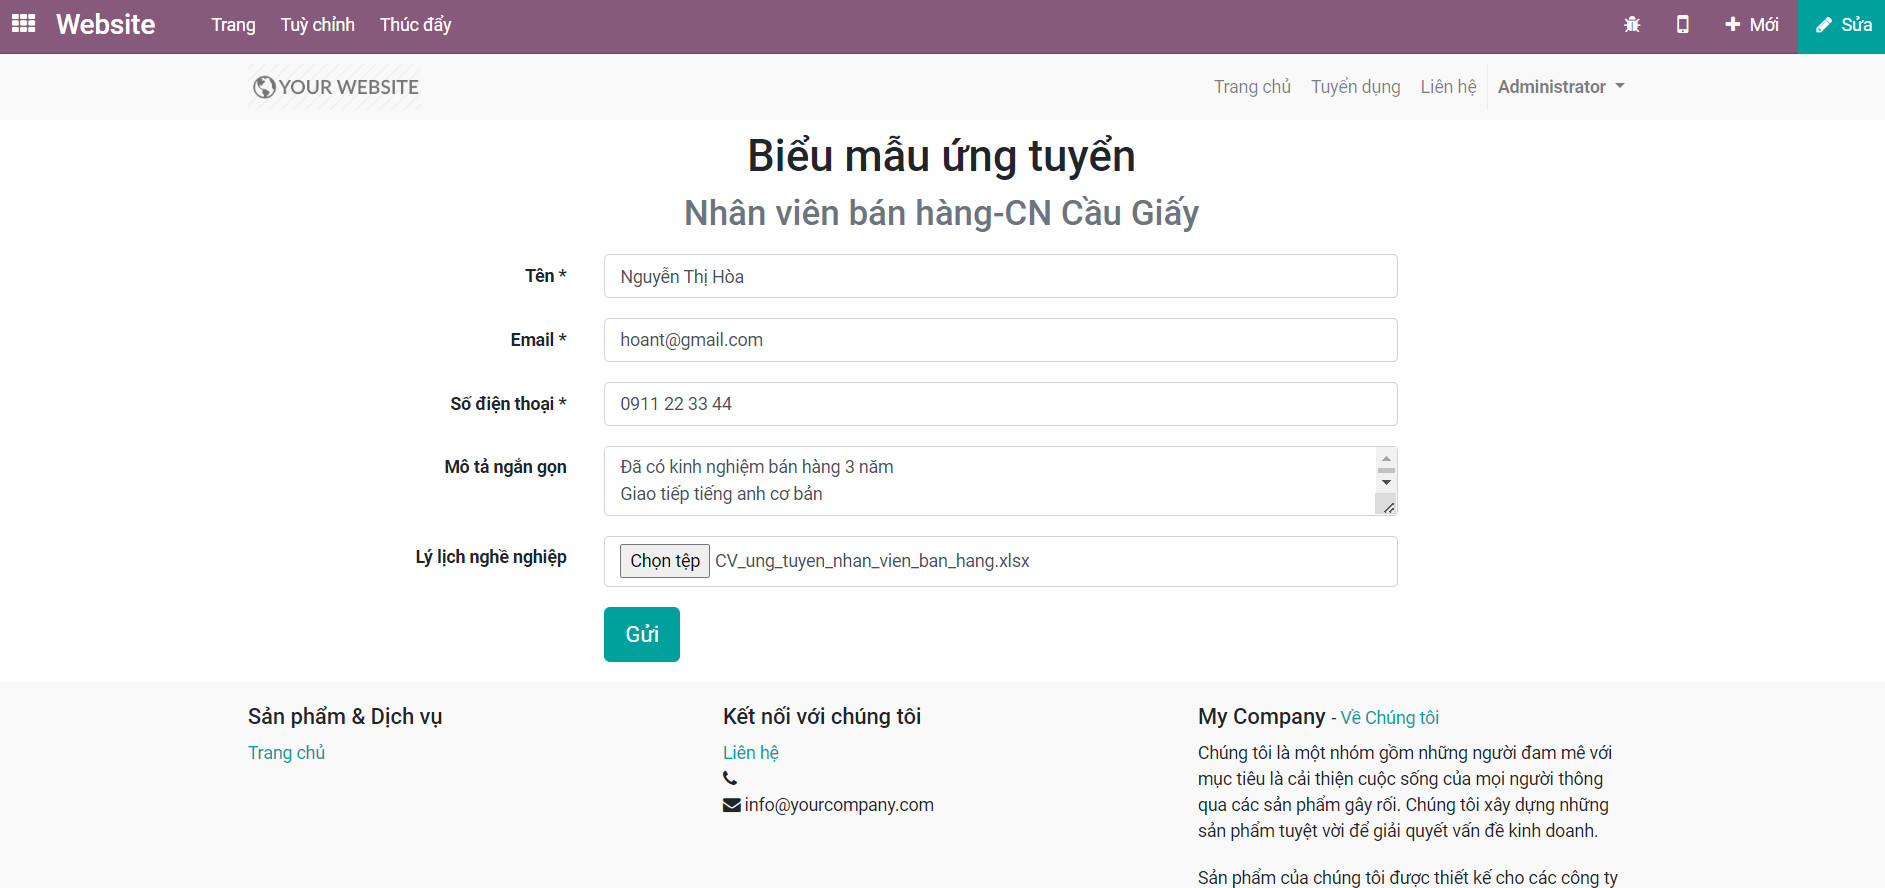Click the globe logo of Your Website
This screenshot has height=888, width=1885.
pos(264,87)
